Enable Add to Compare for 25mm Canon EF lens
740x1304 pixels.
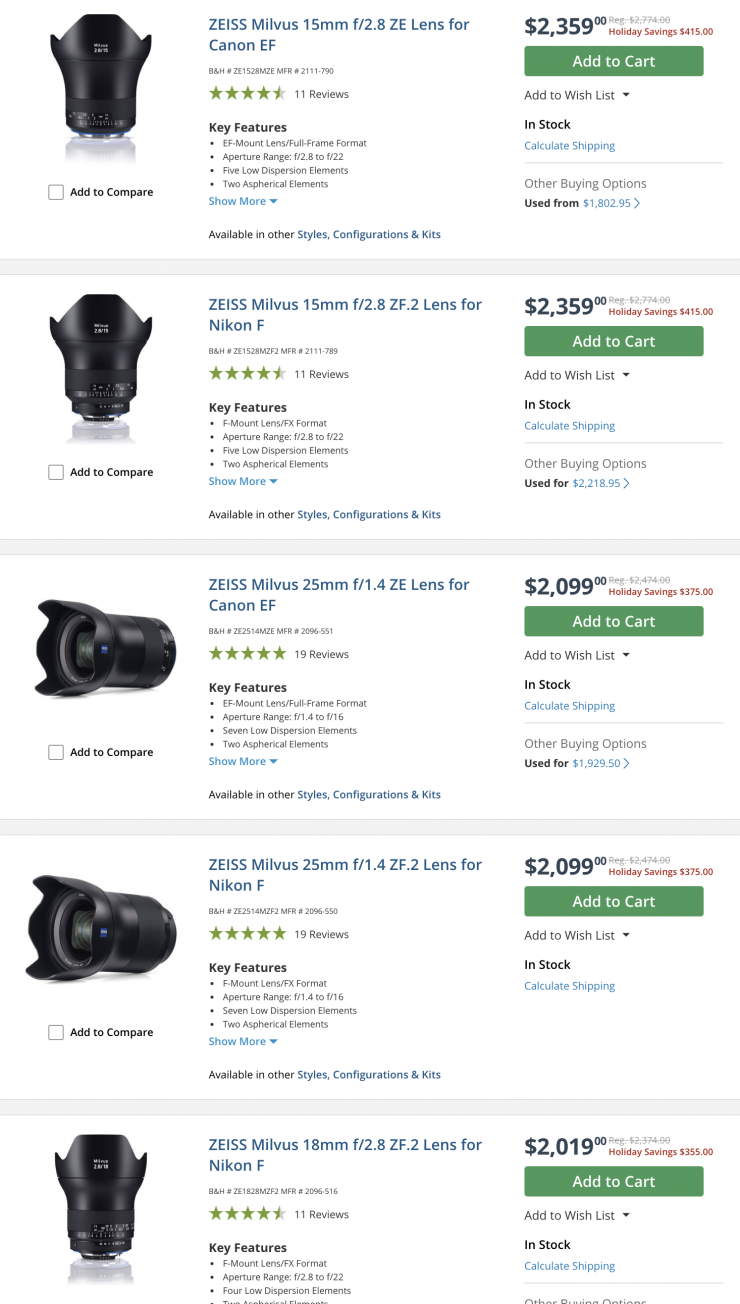56,752
